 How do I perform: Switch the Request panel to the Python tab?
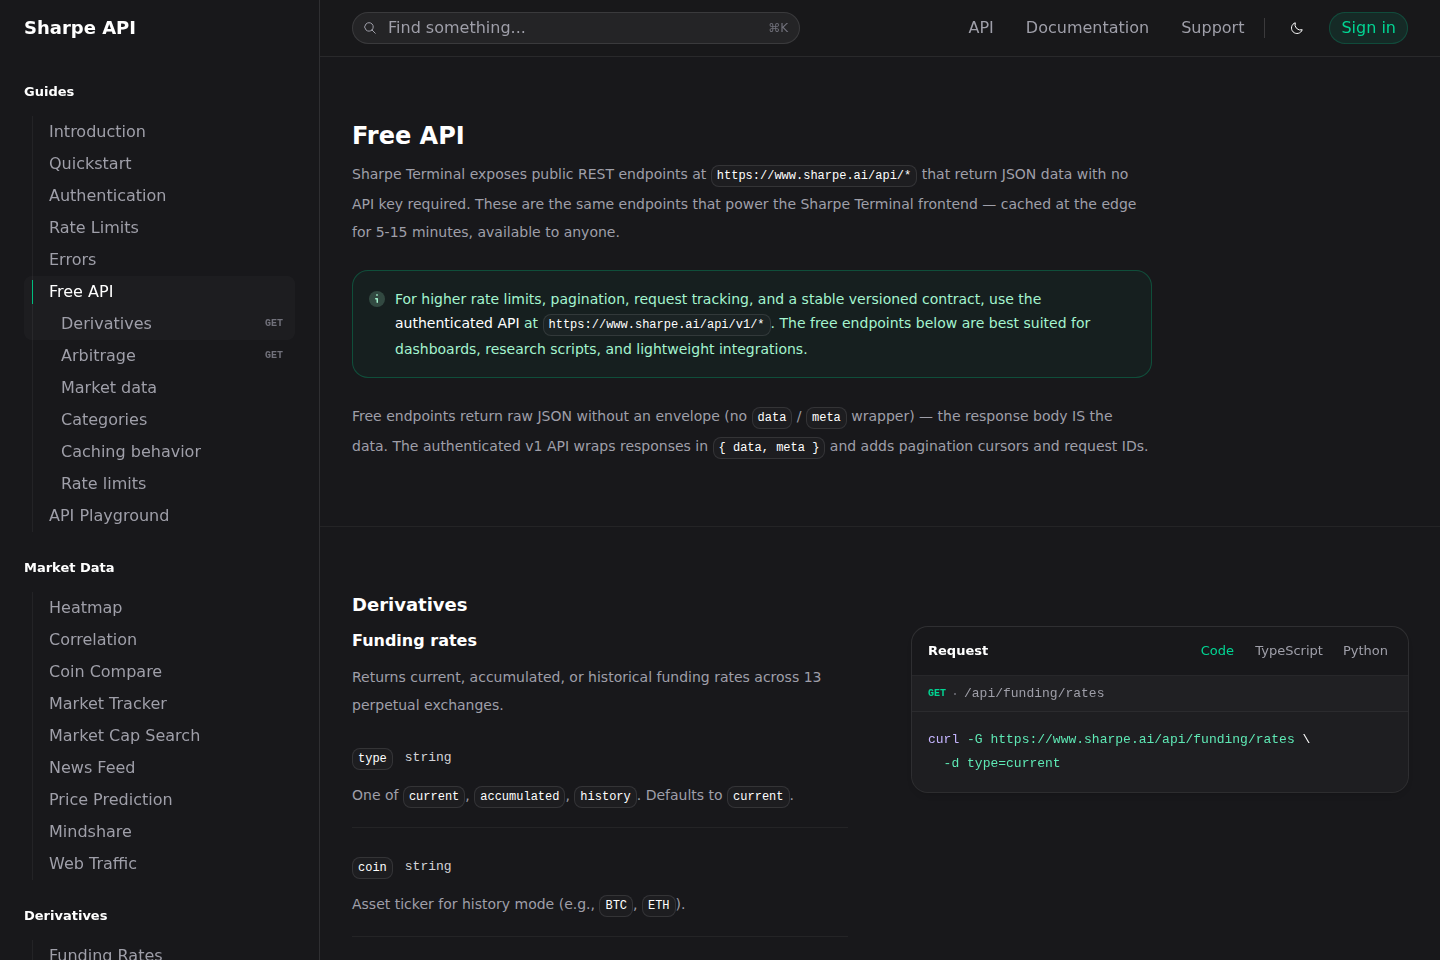point(1365,650)
